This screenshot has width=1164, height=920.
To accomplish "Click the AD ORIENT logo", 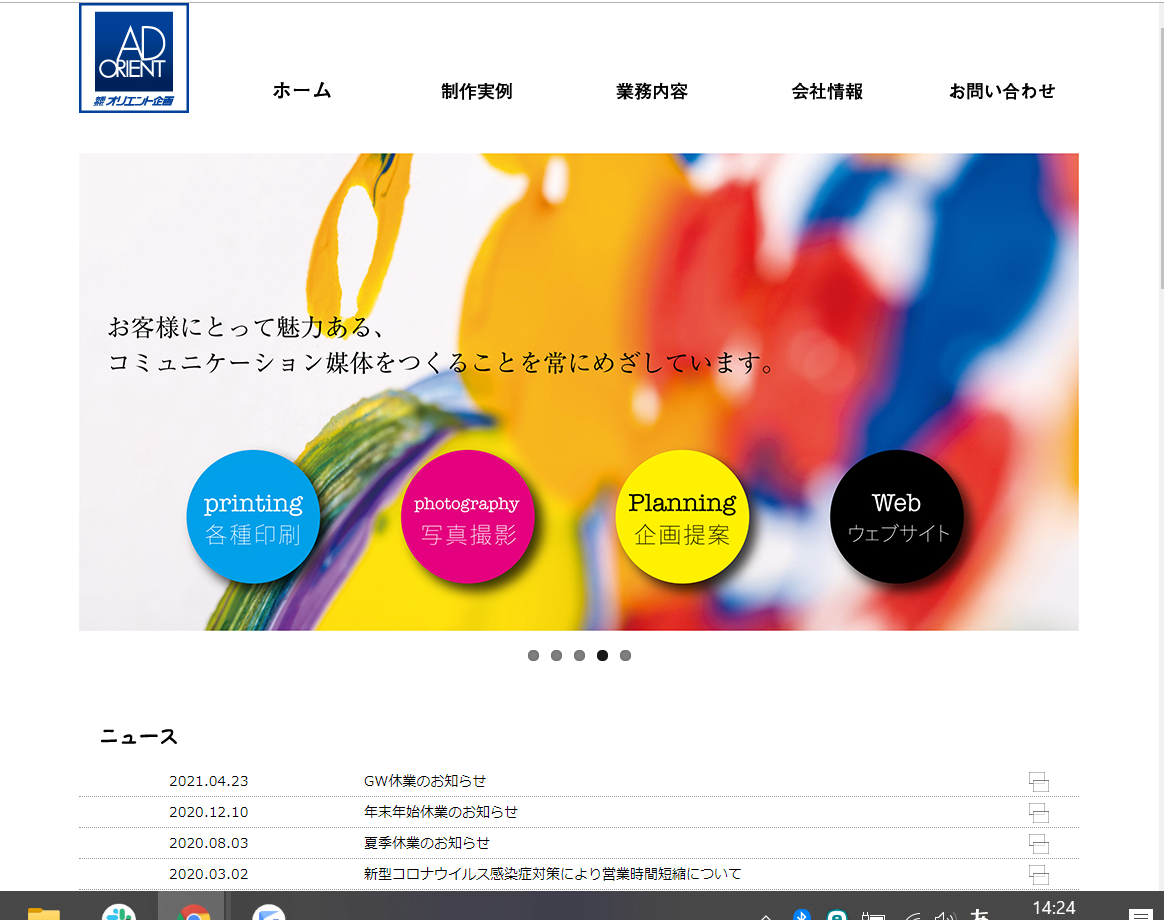I will pos(134,58).
